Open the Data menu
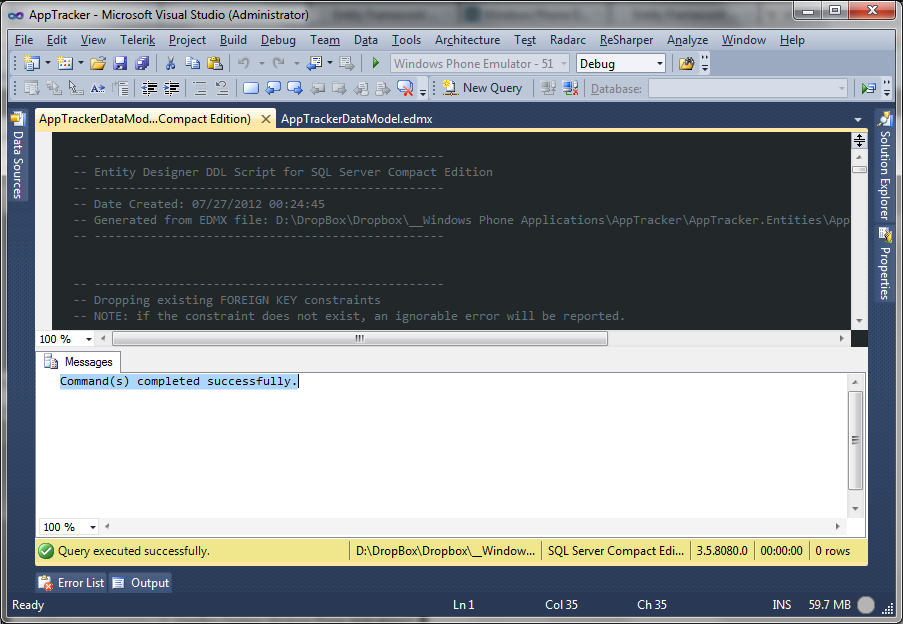The width and height of the screenshot is (903, 624). [366, 40]
